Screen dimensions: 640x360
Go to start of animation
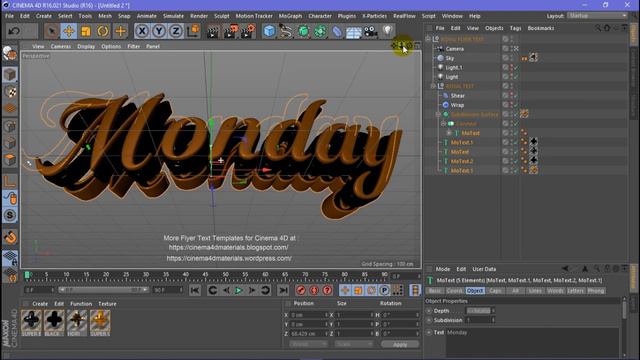(195, 291)
